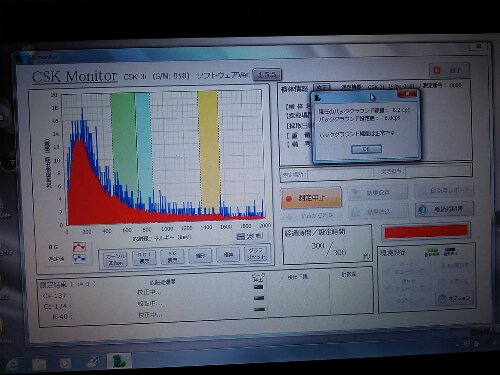
Task: Click the save results button
Action: [x=378, y=193]
